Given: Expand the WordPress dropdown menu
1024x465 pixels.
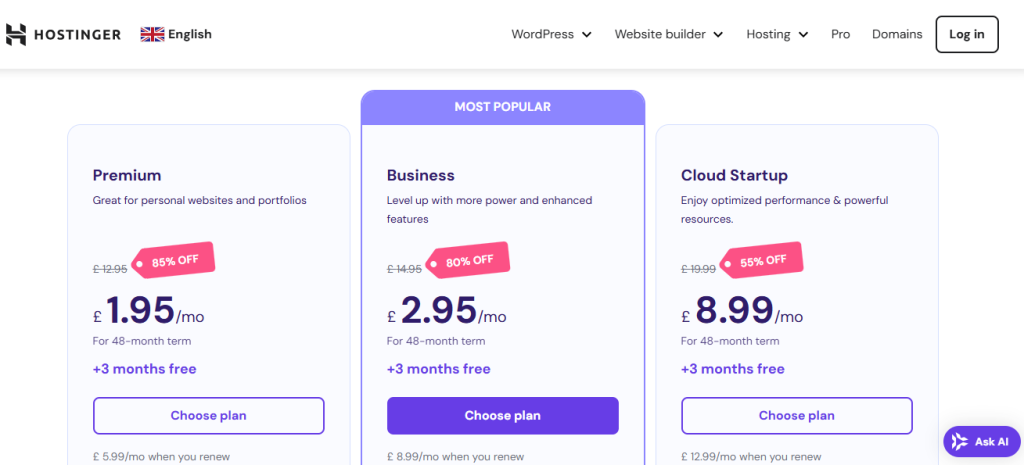Looking at the screenshot, I should pos(551,34).
